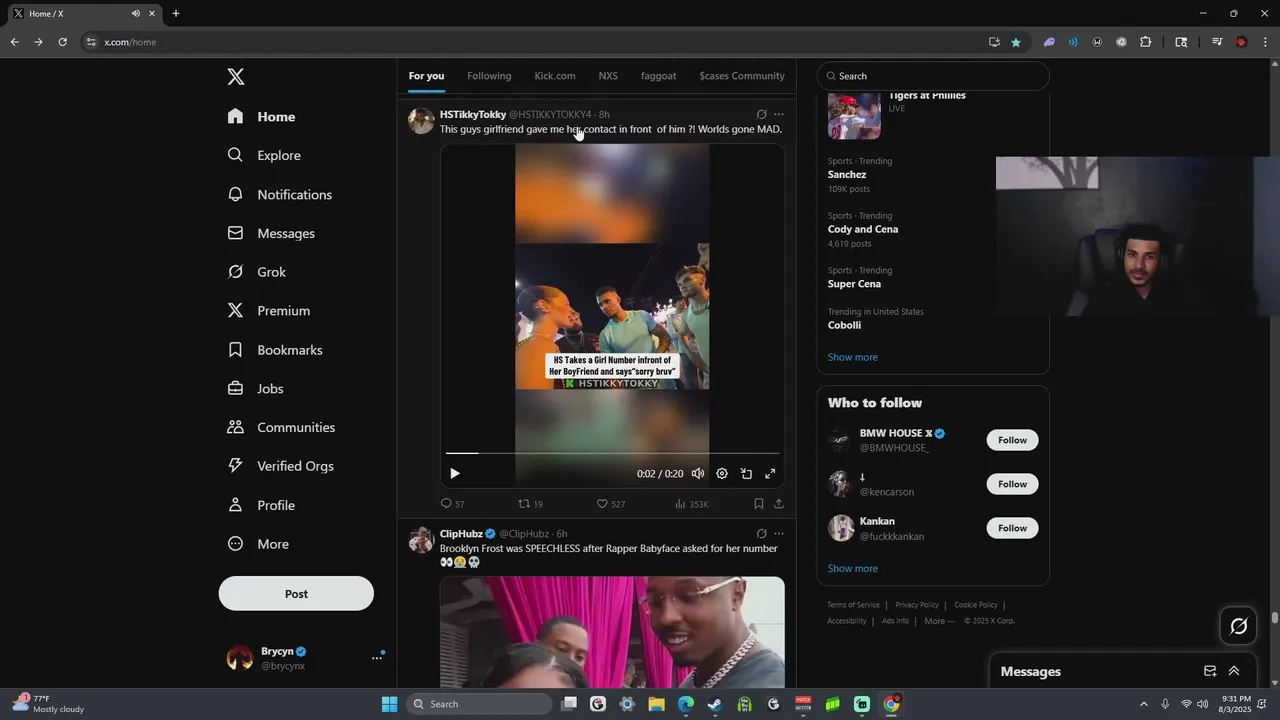The height and width of the screenshot is (720, 1280).
Task: Open Profile in the sidebar
Action: point(261,505)
